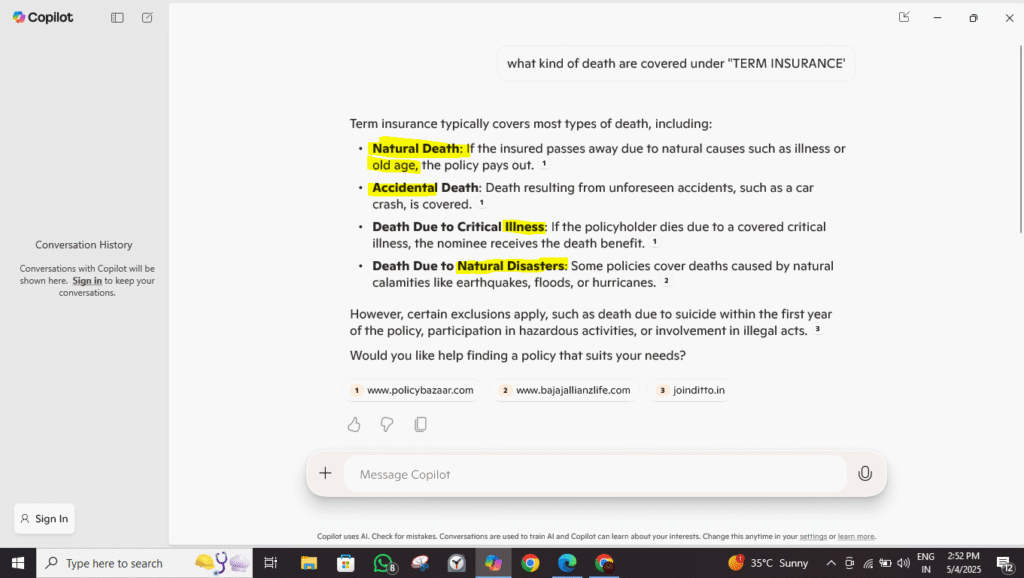Click the pop-out window icon in title bar
The height and width of the screenshot is (578, 1024).
[x=904, y=17]
